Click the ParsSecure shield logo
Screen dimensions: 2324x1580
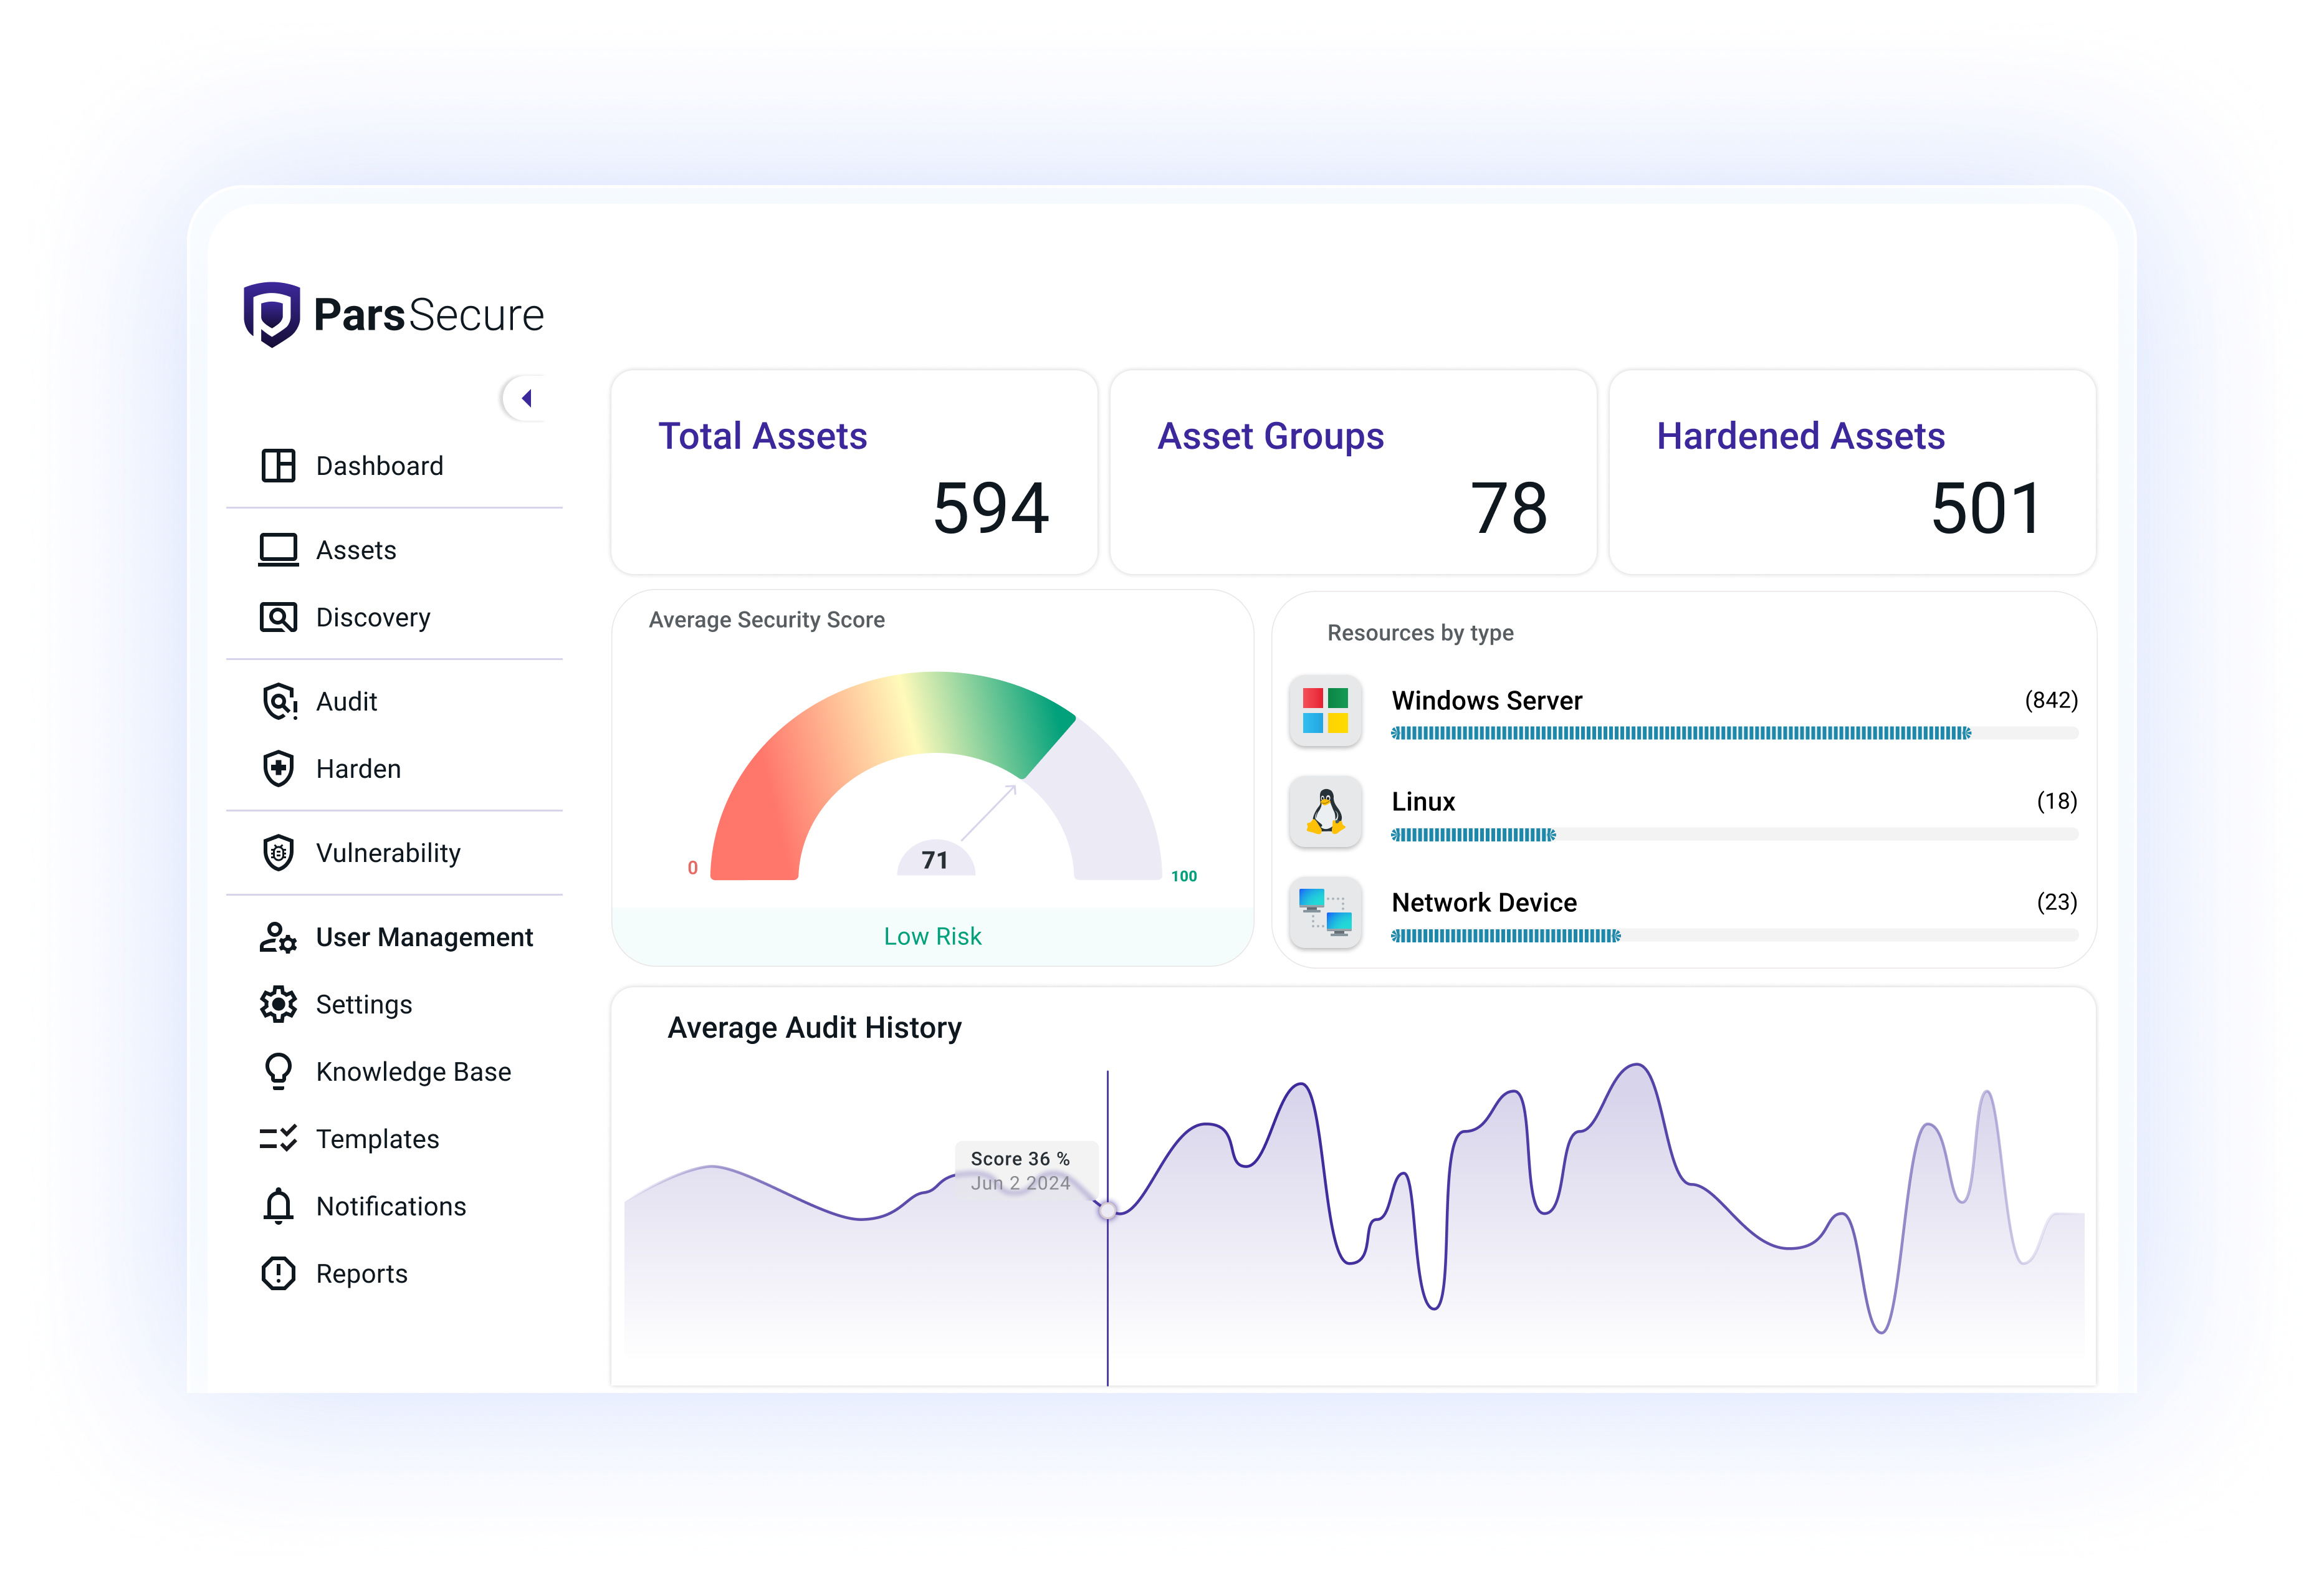(x=271, y=314)
